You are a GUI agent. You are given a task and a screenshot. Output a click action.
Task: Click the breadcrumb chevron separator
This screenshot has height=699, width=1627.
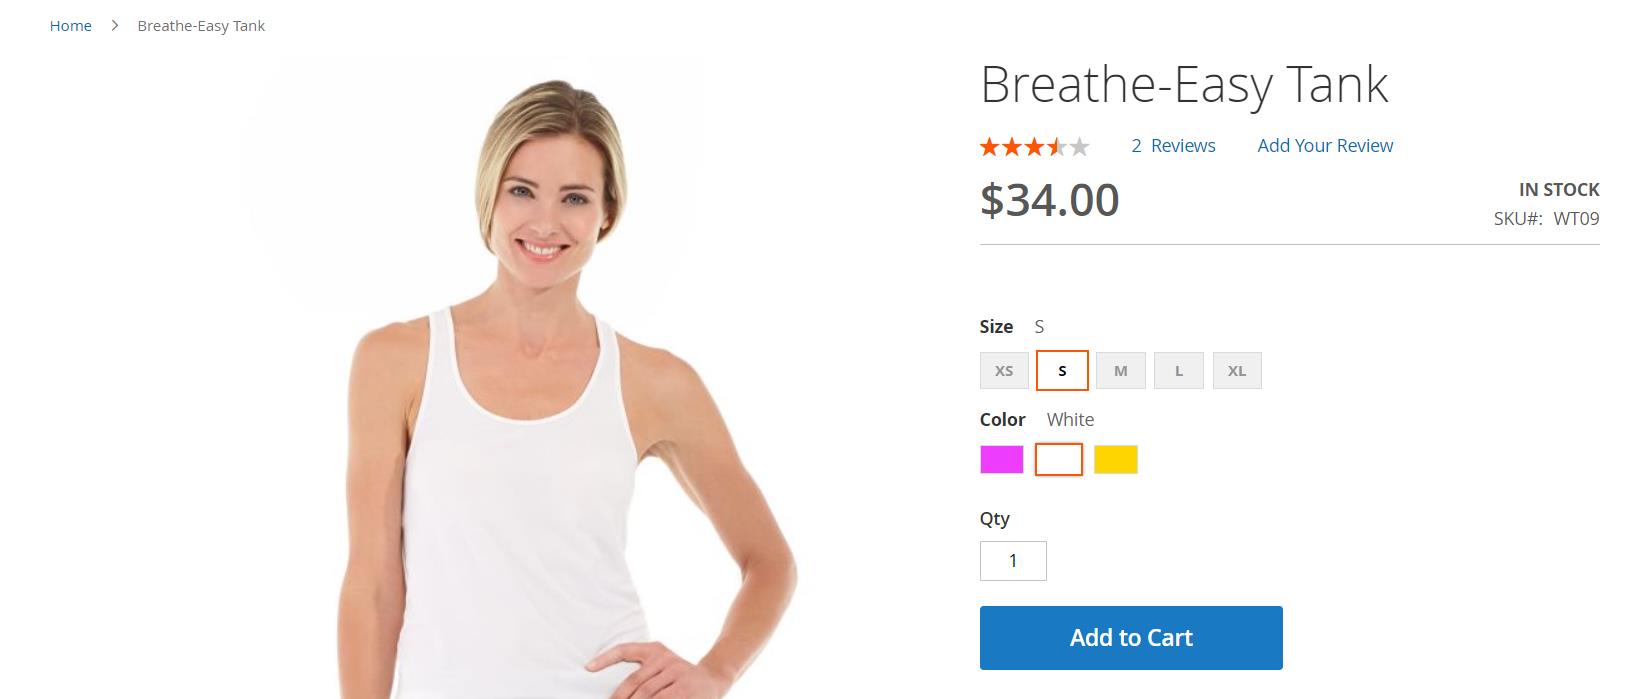[x=115, y=25]
